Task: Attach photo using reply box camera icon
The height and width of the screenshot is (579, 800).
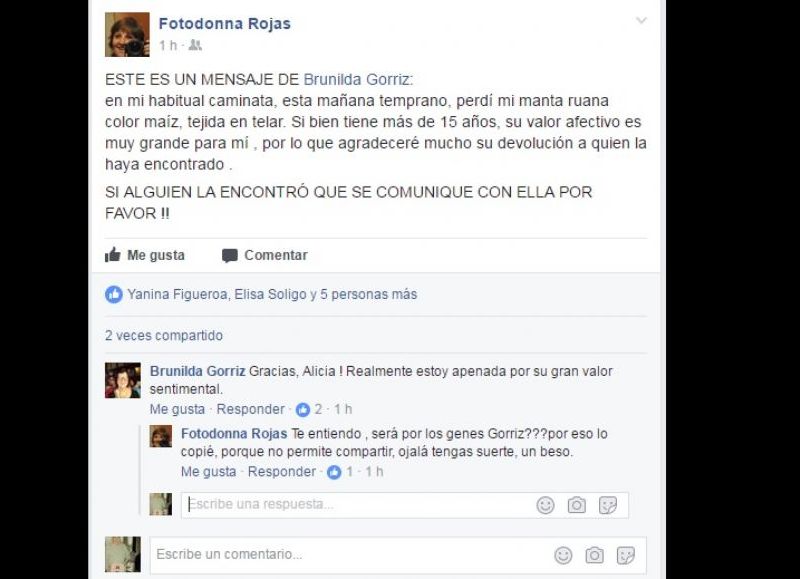Action: pos(577,505)
